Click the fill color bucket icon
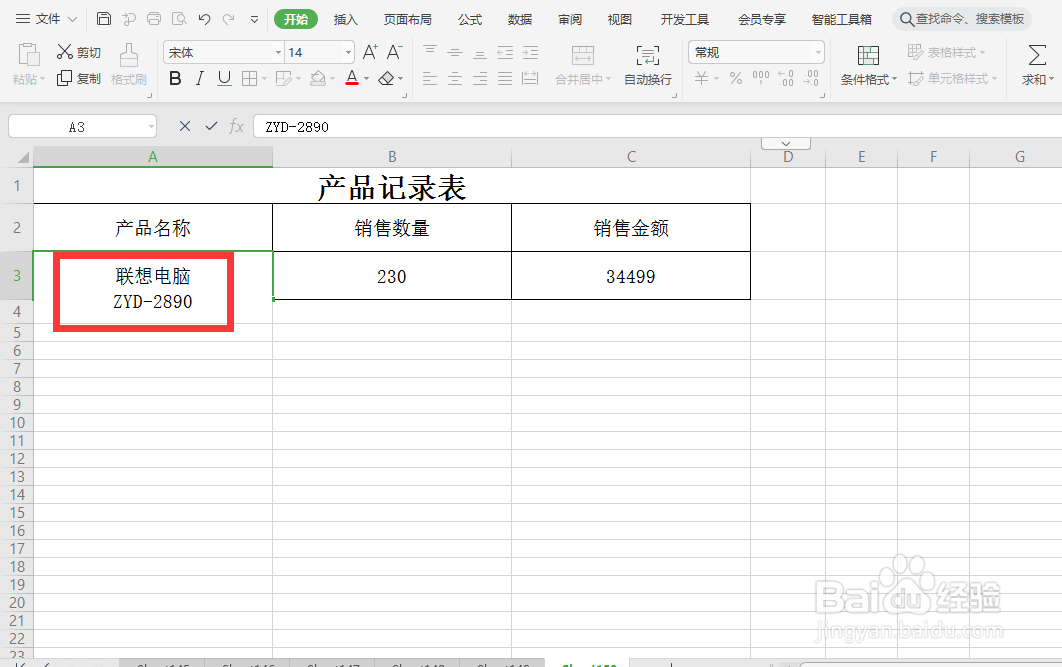The image size is (1062, 667). pos(318,79)
